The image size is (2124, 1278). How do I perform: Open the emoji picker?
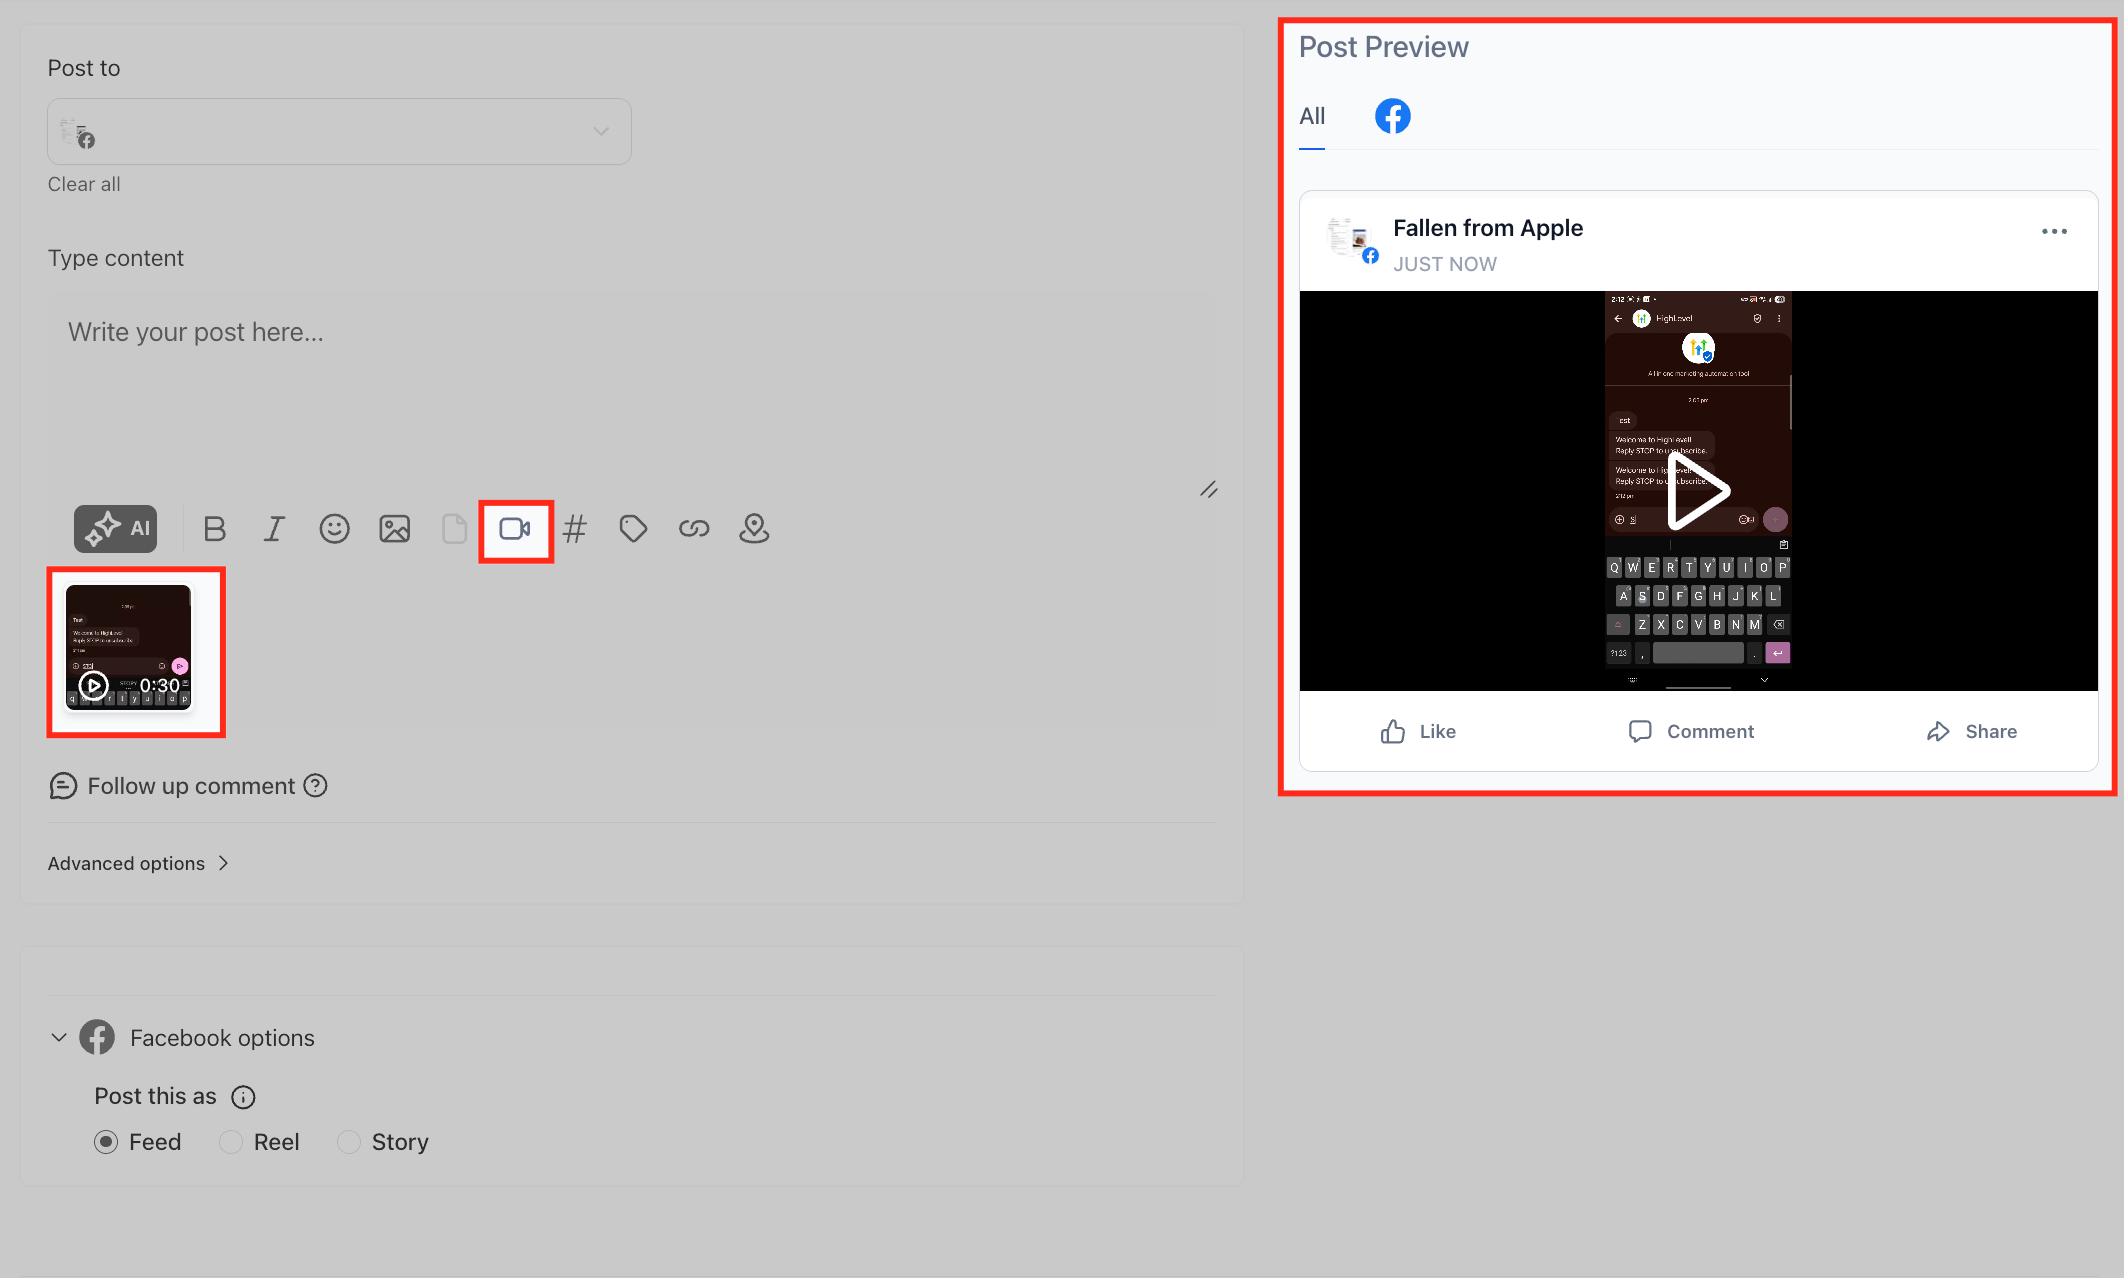click(x=334, y=529)
